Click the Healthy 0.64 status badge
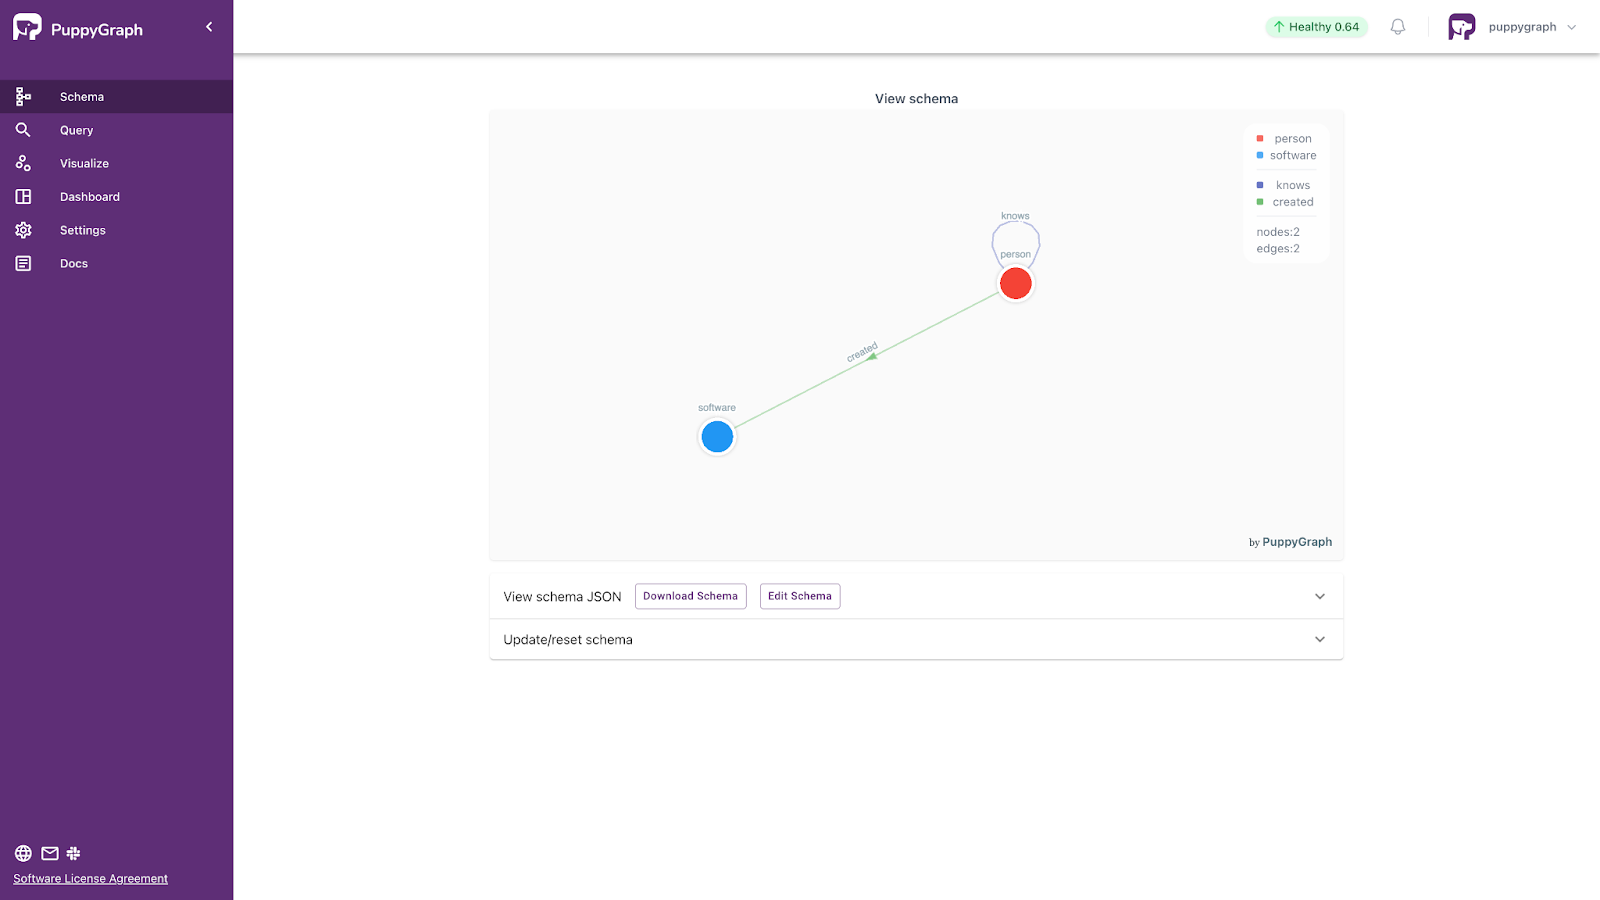The width and height of the screenshot is (1600, 900). pyautogui.click(x=1316, y=27)
